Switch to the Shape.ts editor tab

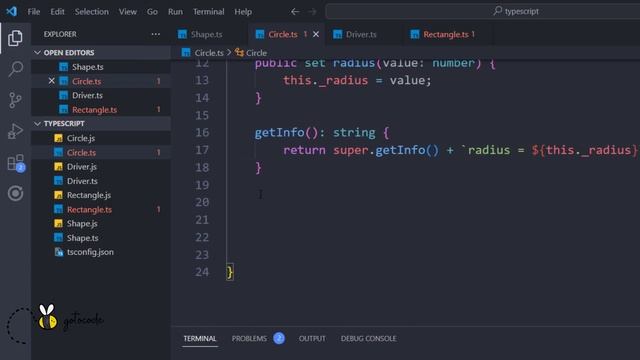tap(209, 35)
